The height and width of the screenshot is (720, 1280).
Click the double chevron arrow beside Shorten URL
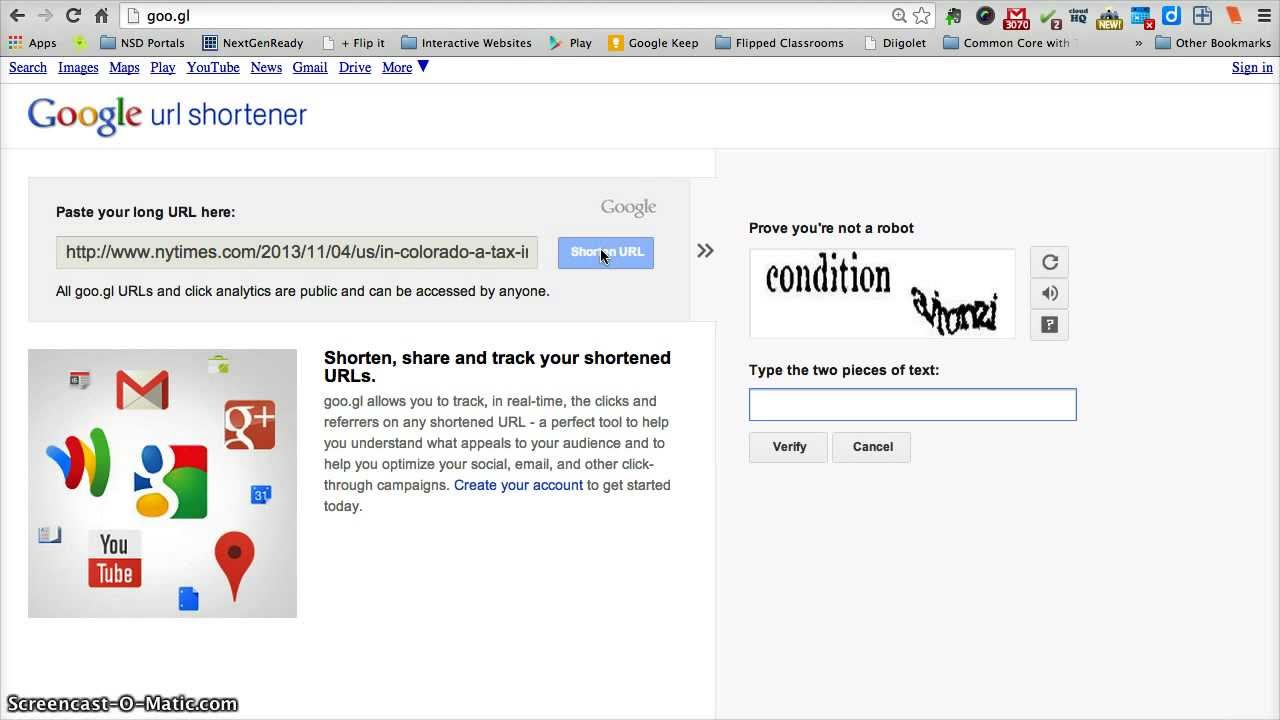pos(705,251)
